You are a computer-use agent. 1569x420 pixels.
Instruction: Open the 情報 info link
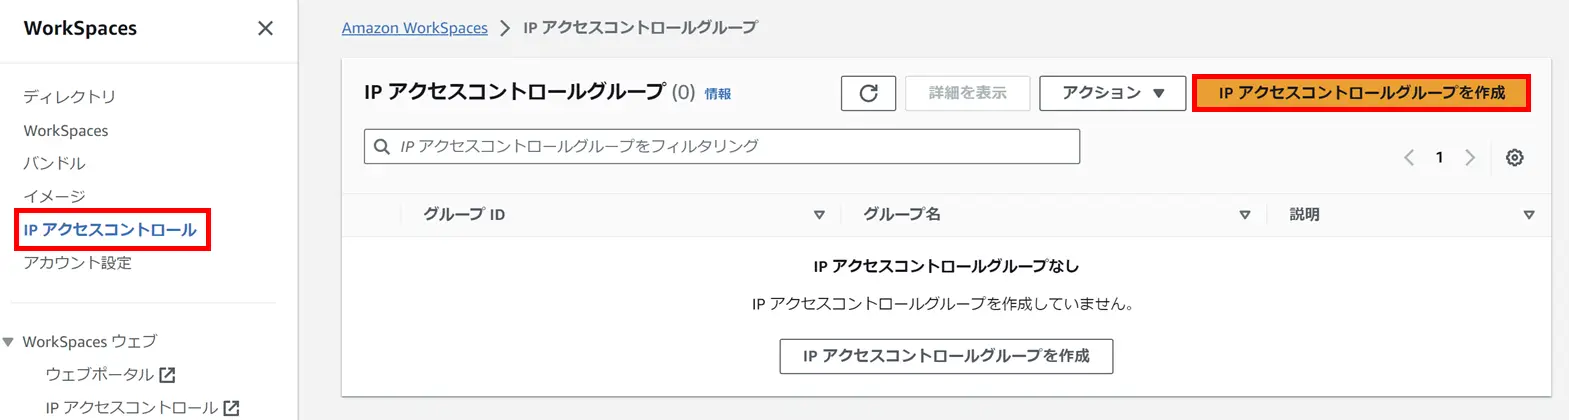718,94
